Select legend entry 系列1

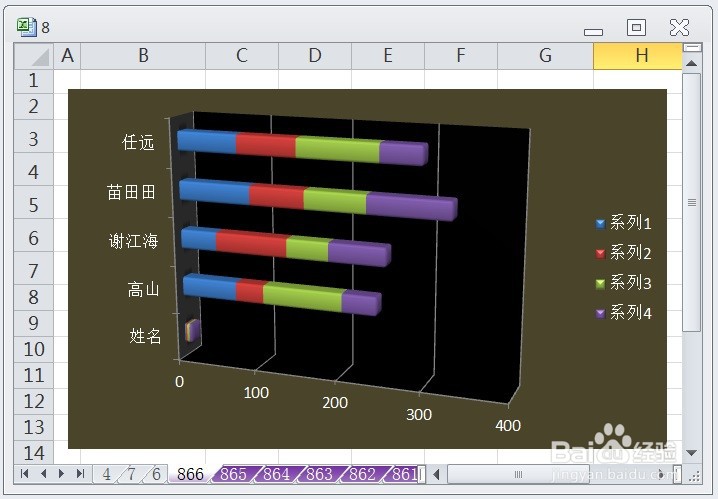pos(624,223)
